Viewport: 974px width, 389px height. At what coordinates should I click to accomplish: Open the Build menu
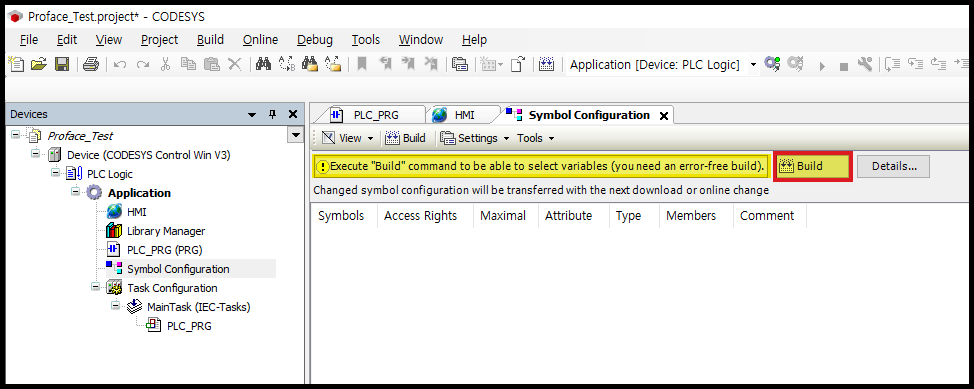pyautogui.click(x=211, y=40)
